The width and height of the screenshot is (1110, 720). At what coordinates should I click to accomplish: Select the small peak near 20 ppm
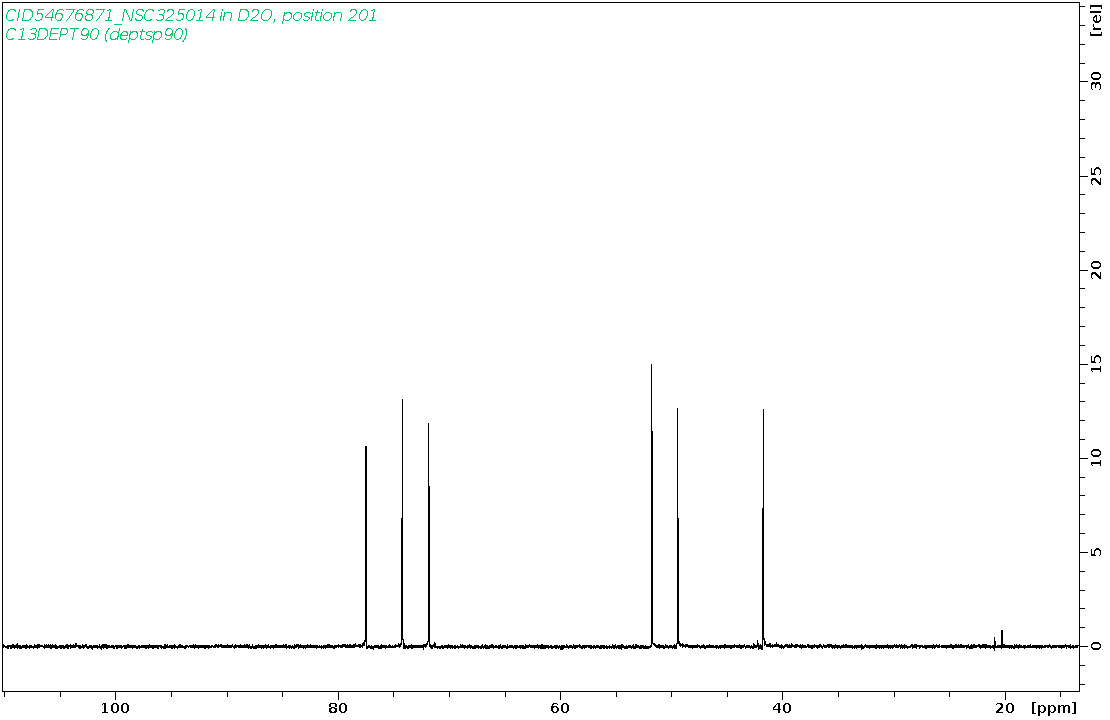click(x=1002, y=637)
